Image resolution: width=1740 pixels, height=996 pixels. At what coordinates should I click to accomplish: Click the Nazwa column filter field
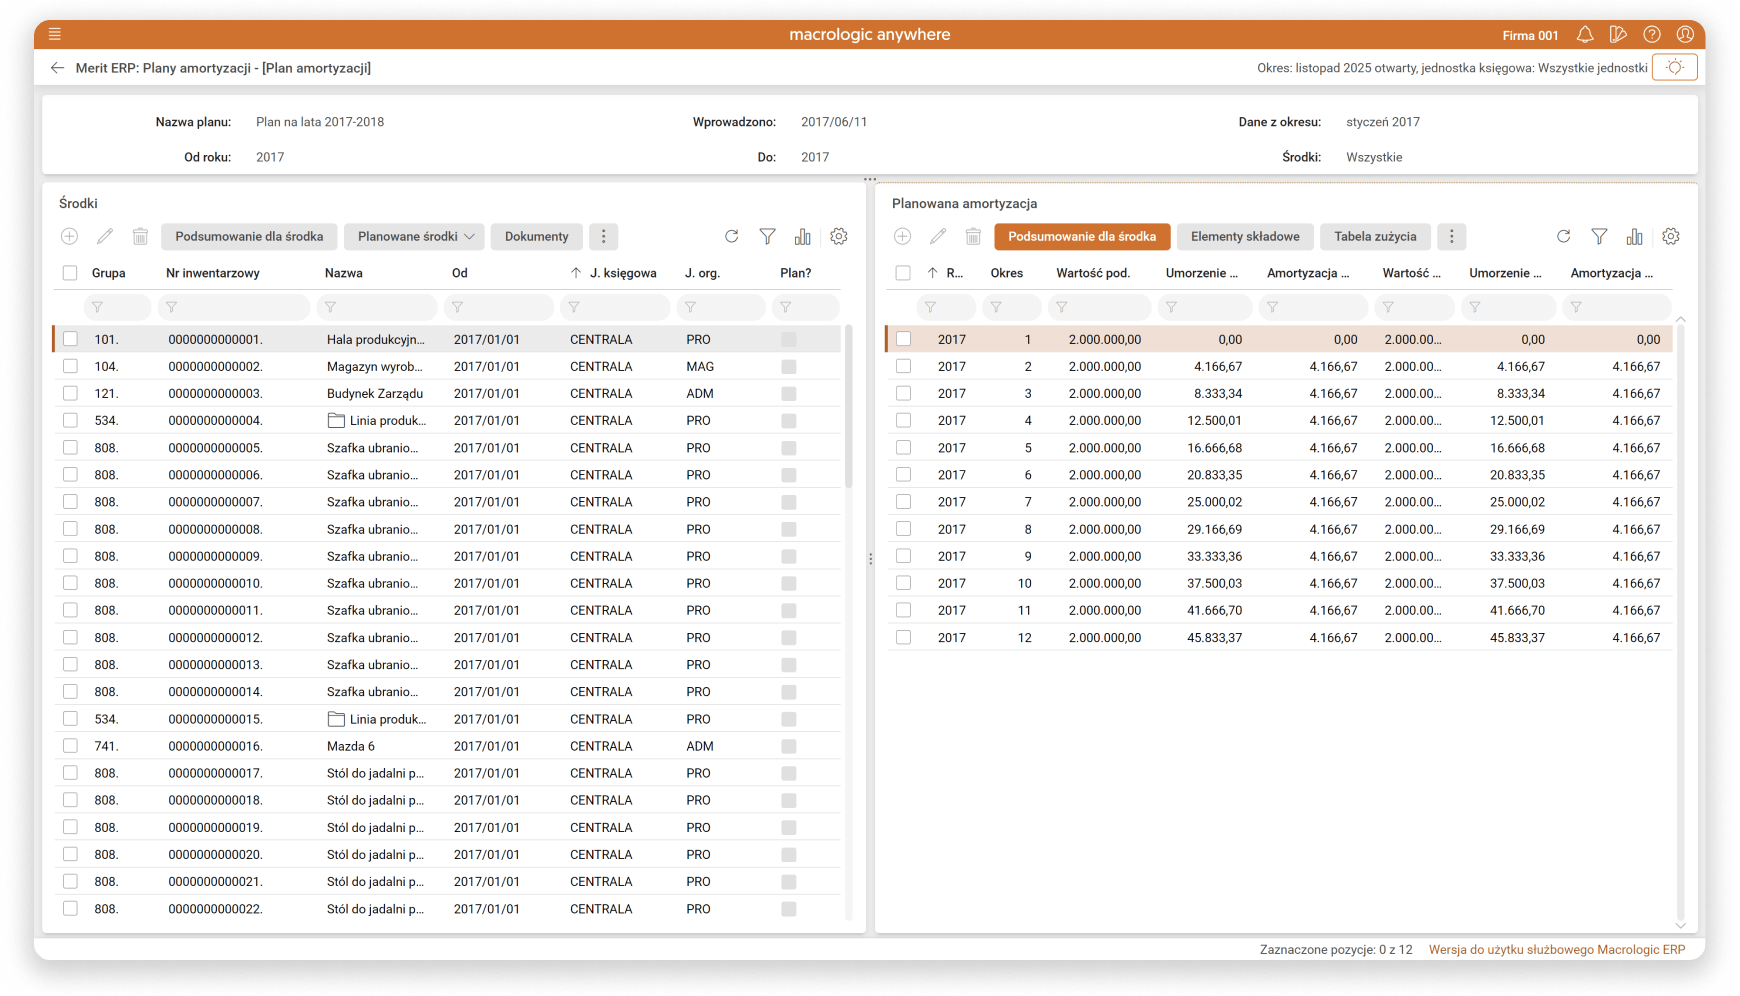[377, 307]
